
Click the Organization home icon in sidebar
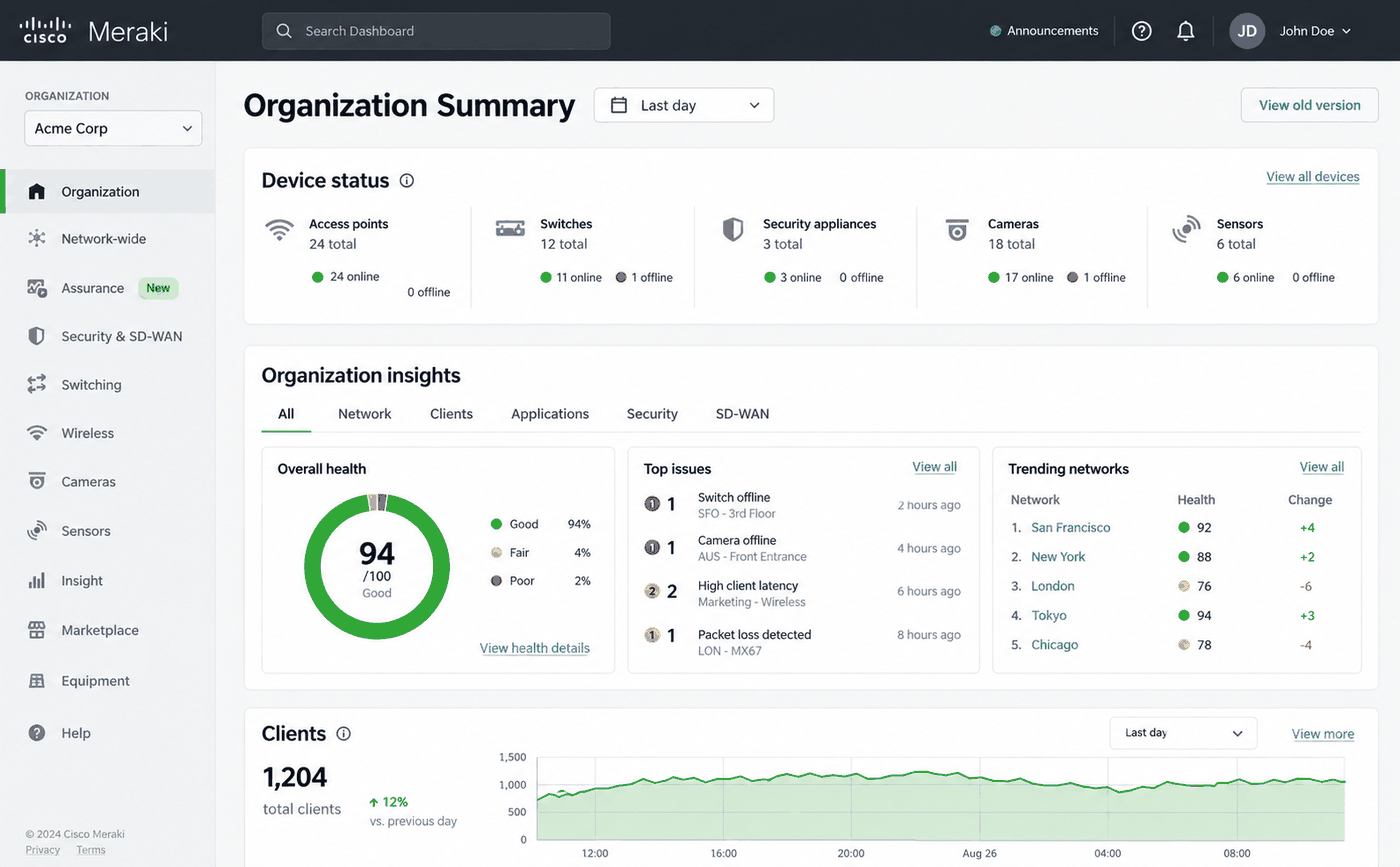tap(37, 191)
